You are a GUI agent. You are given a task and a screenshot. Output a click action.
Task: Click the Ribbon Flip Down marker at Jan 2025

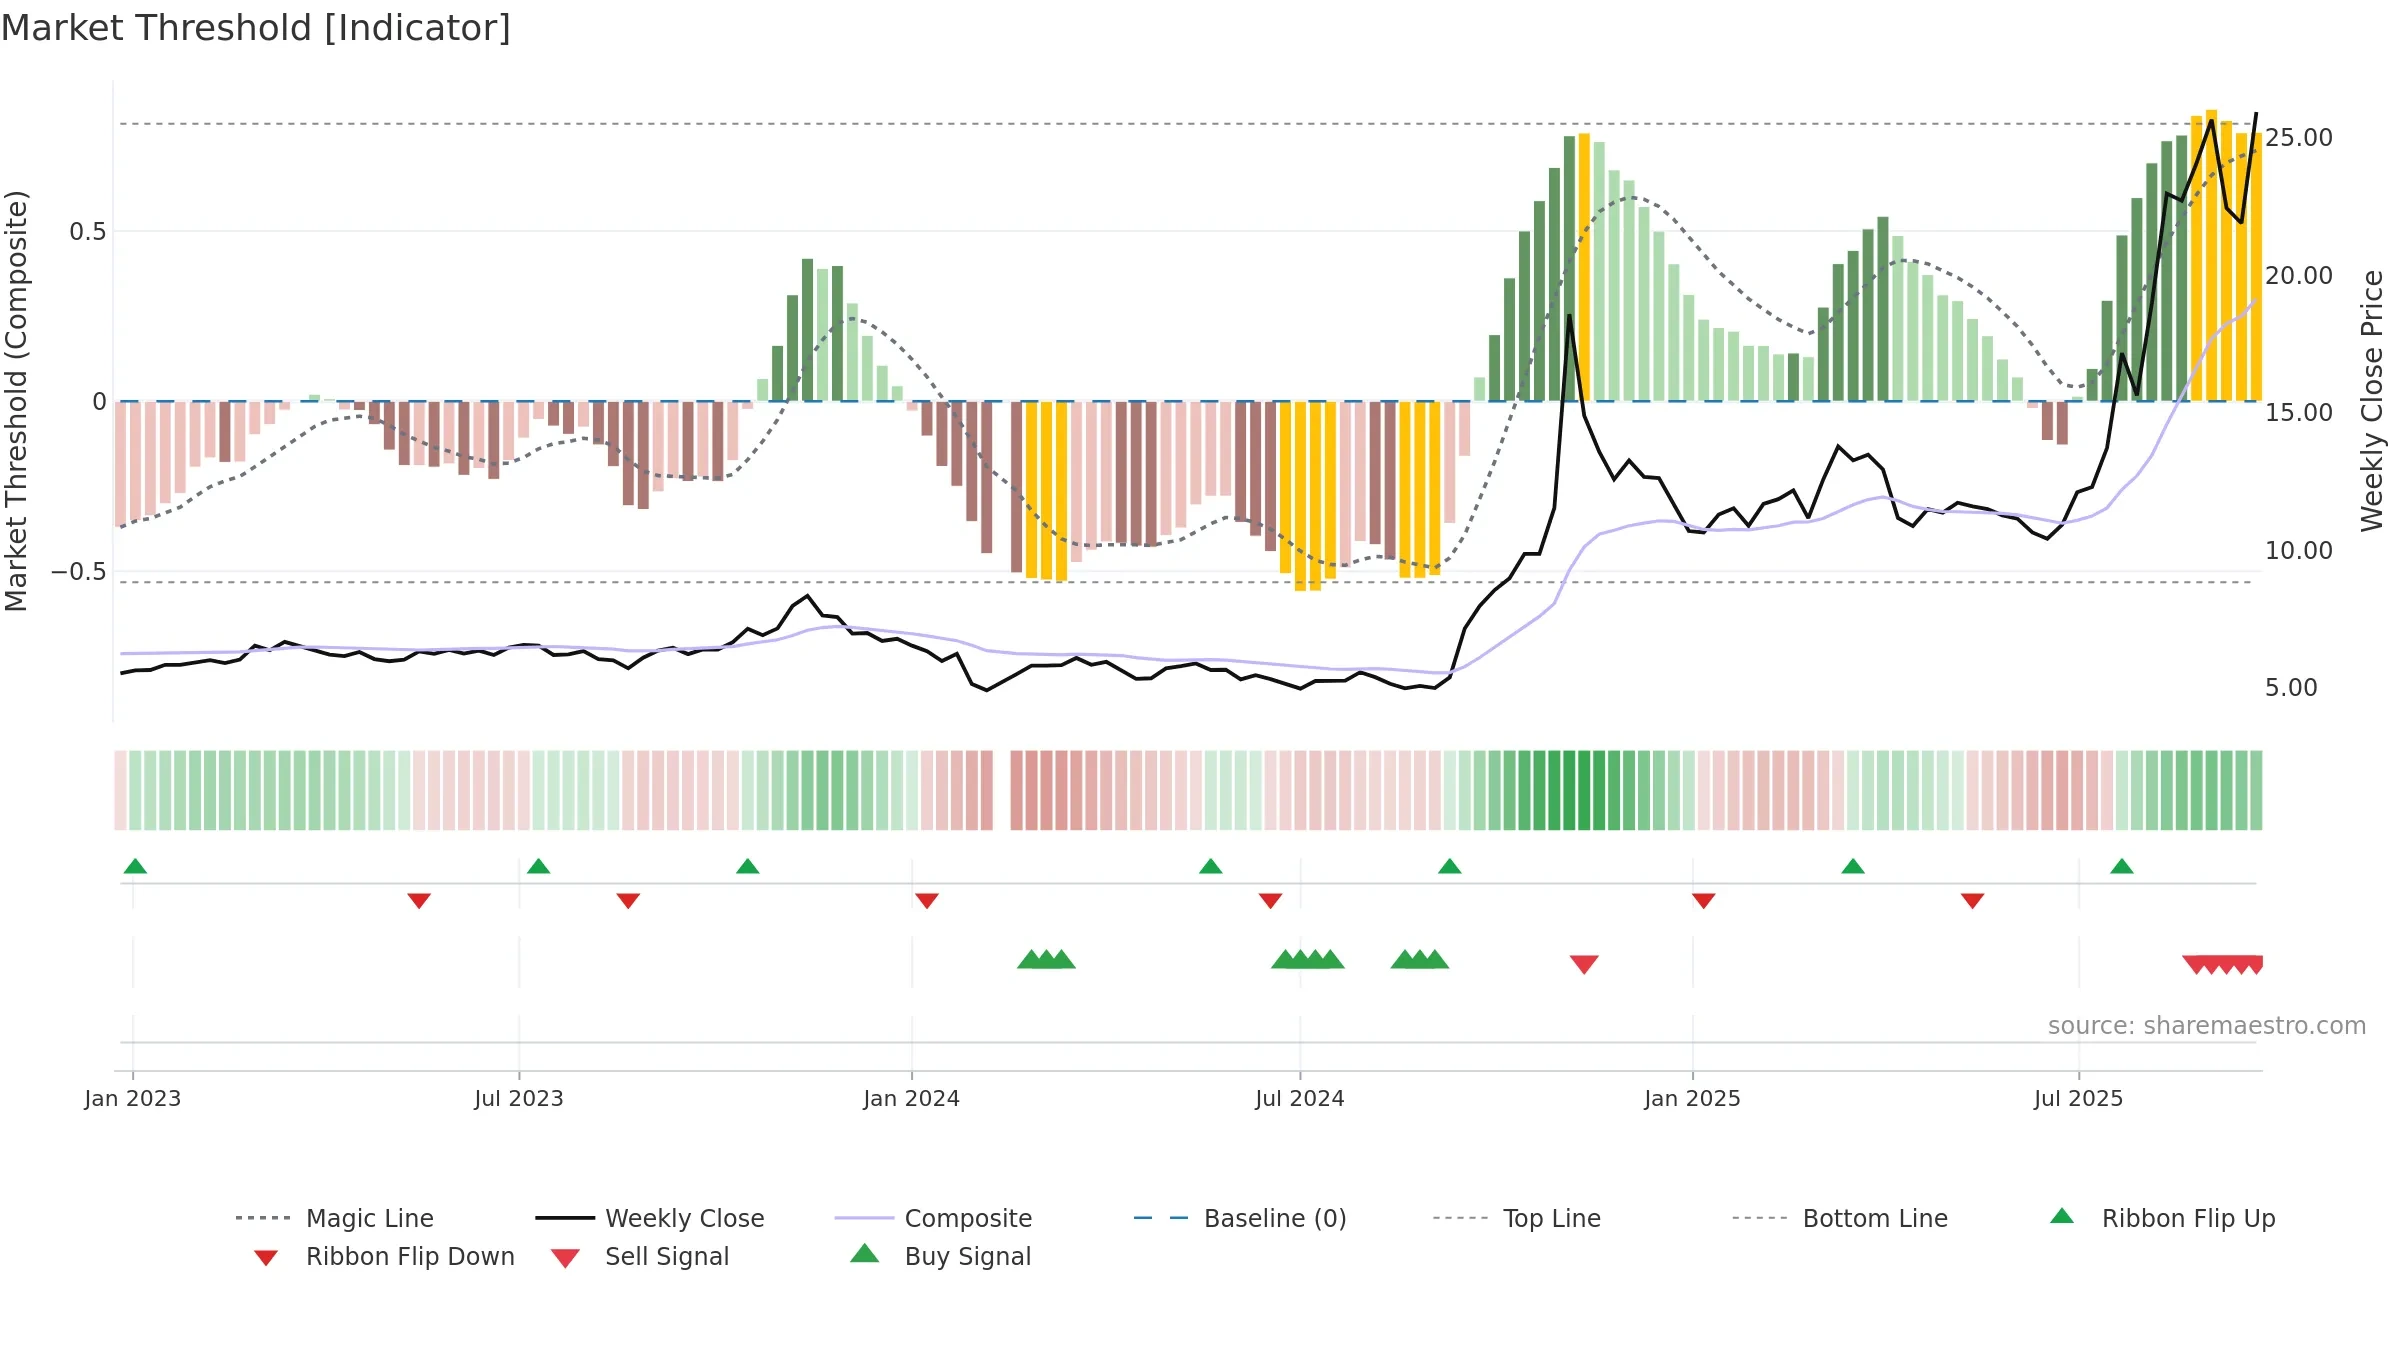(x=1703, y=901)
